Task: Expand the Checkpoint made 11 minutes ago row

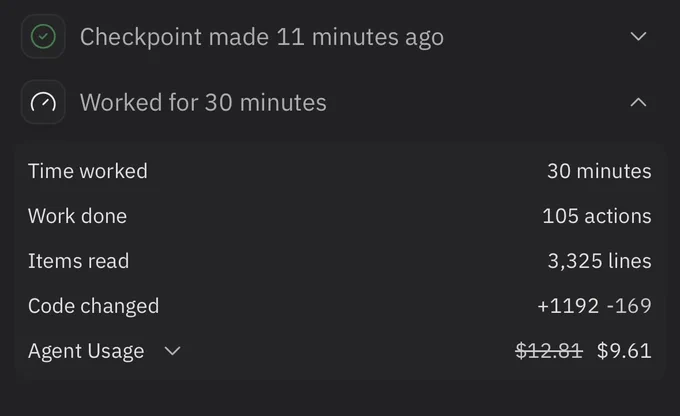Action: pyautogui.click(x=638, y=36)
